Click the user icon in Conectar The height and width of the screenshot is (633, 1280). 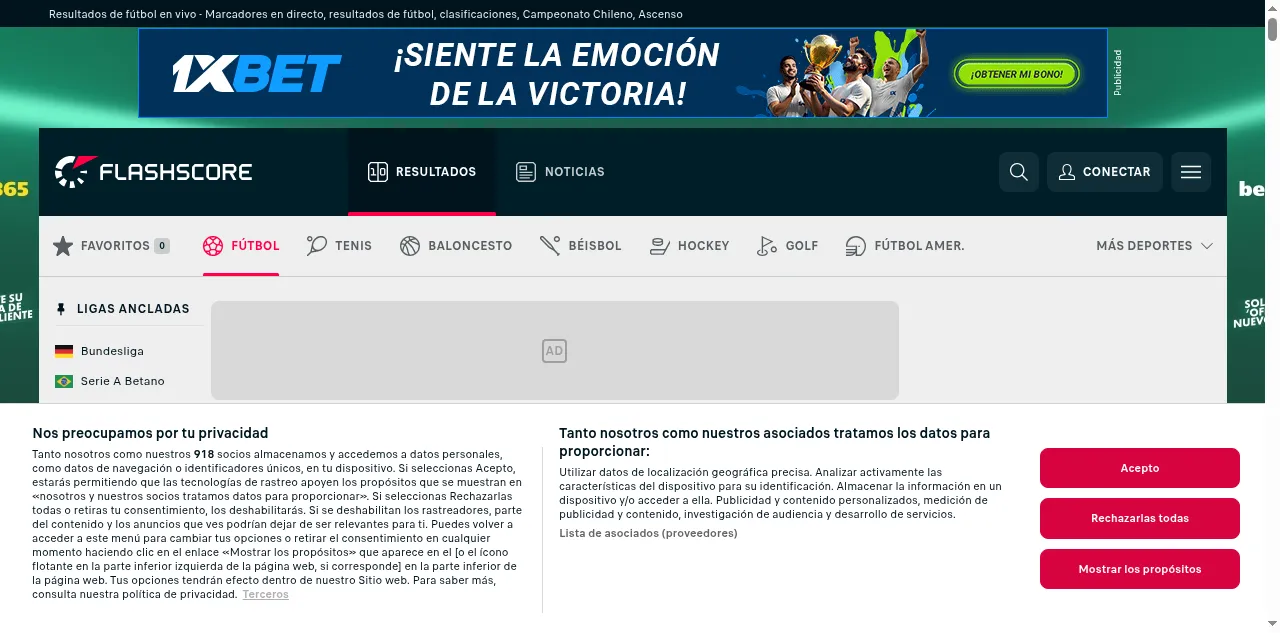[1067, 172]
